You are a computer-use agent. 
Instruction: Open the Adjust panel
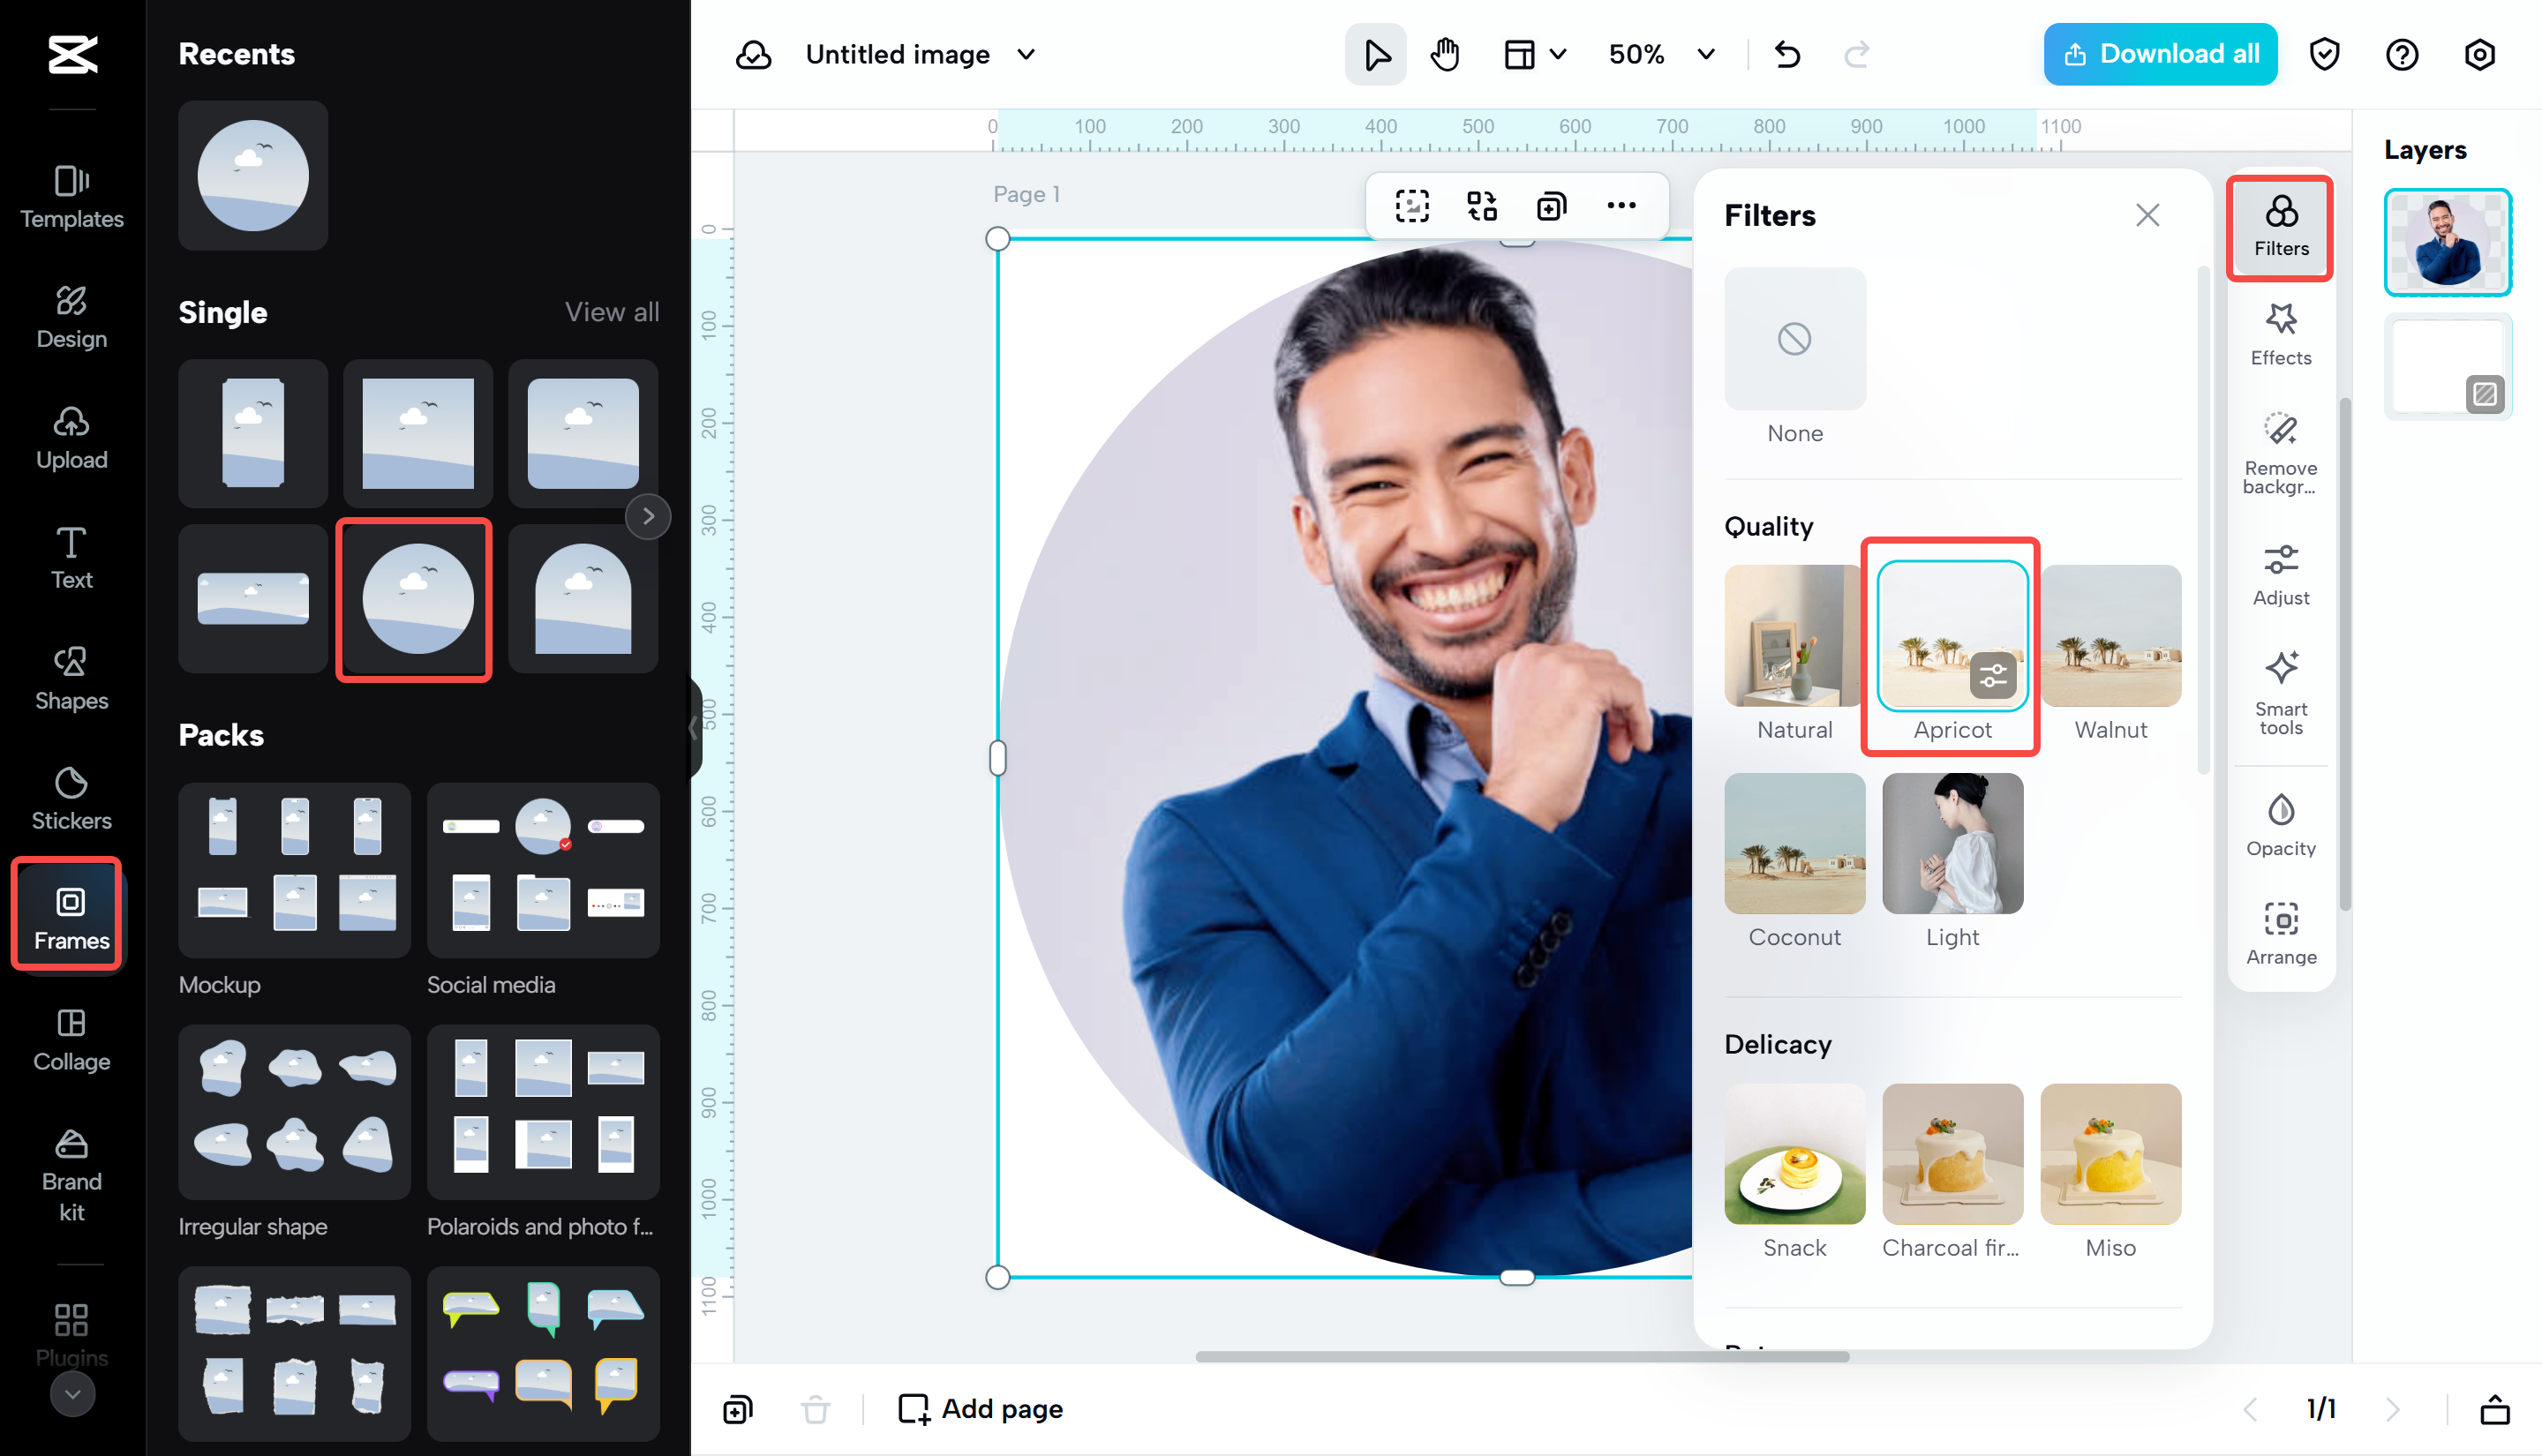(x=2280, y=572)
